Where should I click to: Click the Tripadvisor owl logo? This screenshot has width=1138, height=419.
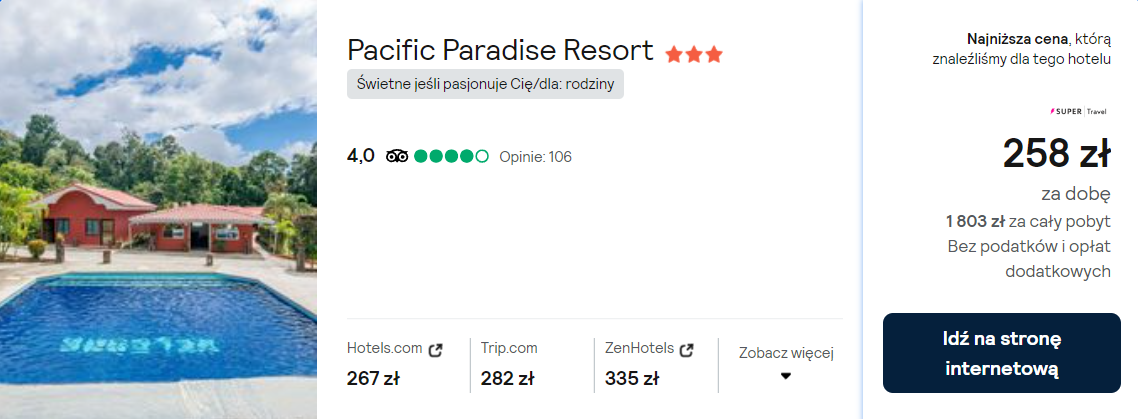tap(397, 156)
